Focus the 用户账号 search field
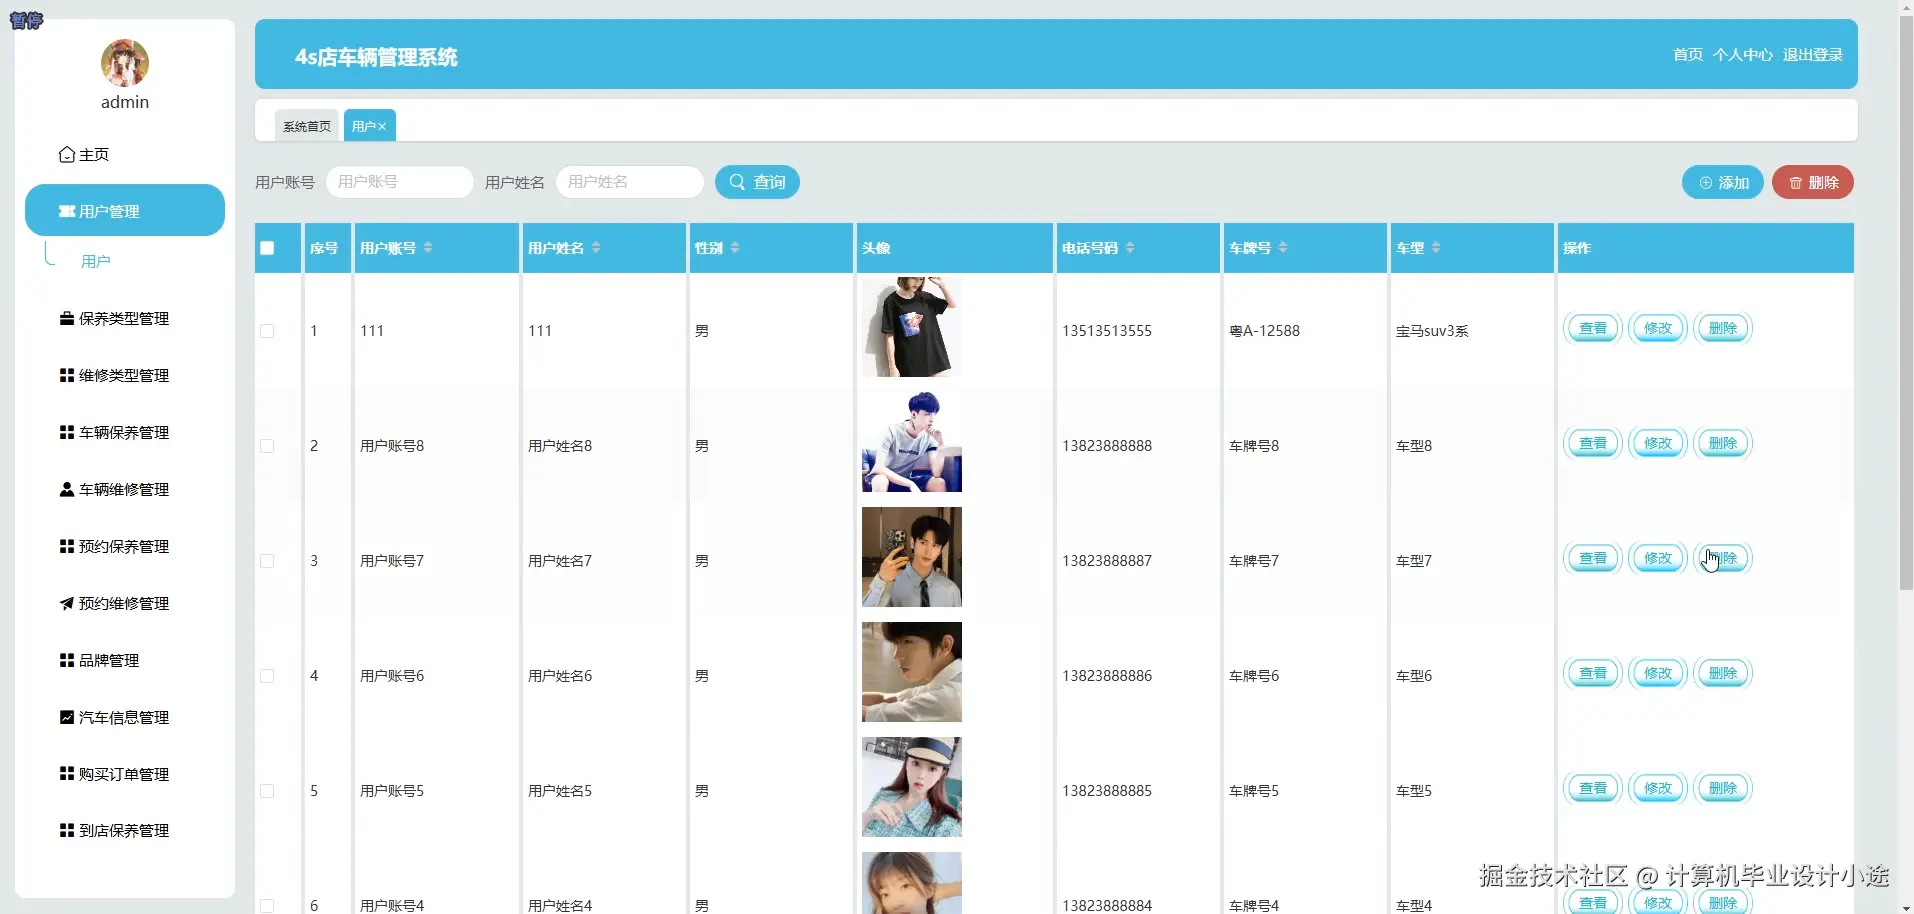Image resolution: width=1914 pixels, height=914 pixels. (400, 182)
